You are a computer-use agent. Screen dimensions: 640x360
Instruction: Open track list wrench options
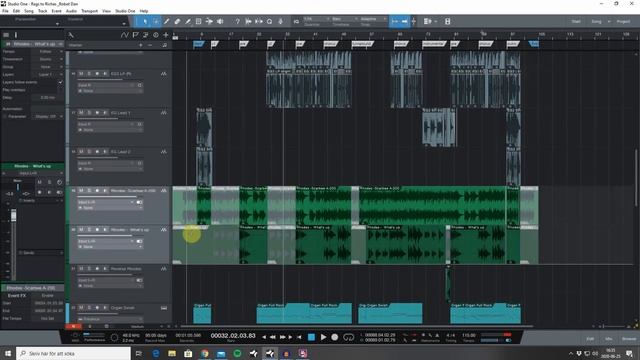[71, 35]
